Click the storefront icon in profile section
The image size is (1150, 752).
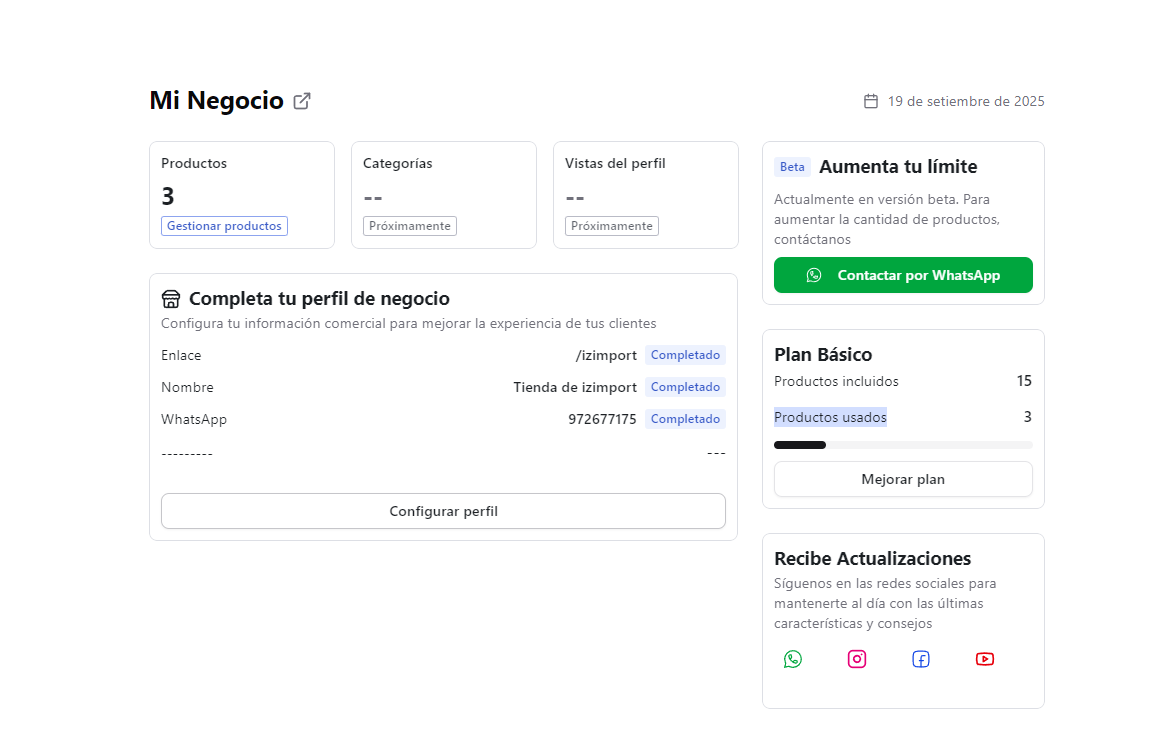coord(170,298)
